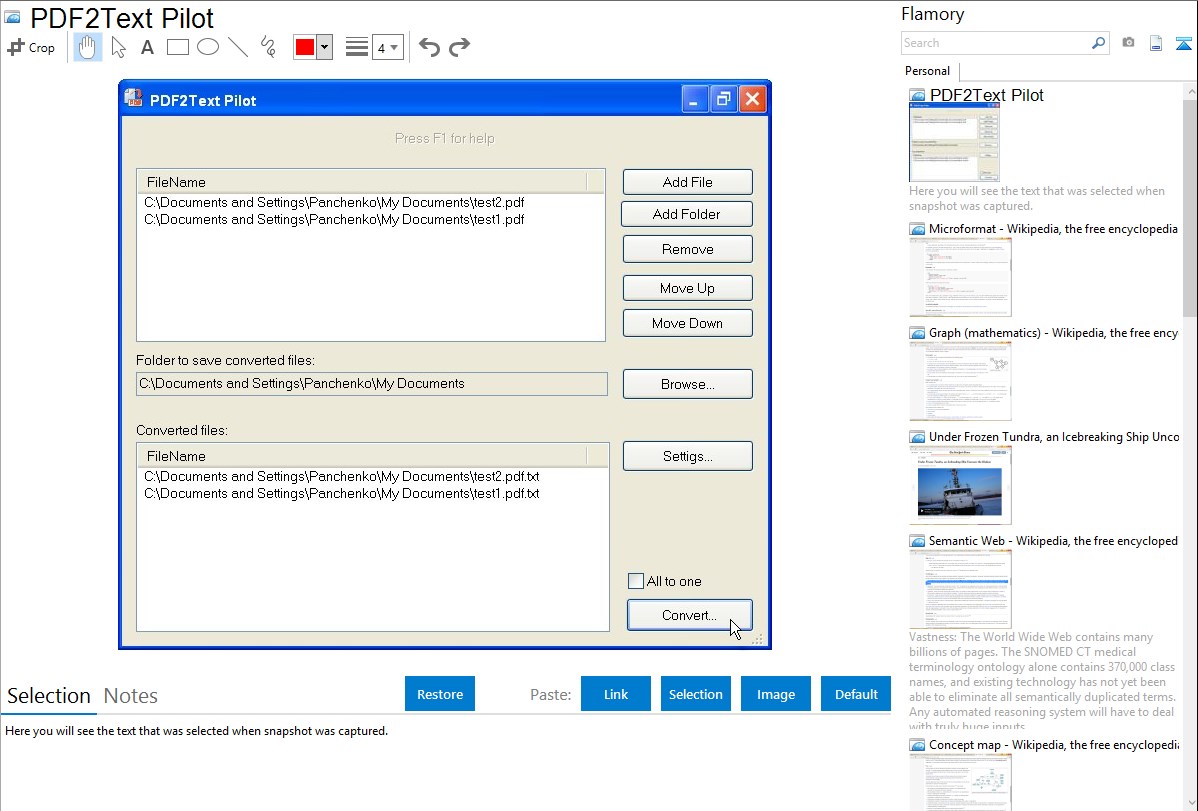Click the line thickness icon
Screen dimensions: 1198x811
(x=356, y=47)
